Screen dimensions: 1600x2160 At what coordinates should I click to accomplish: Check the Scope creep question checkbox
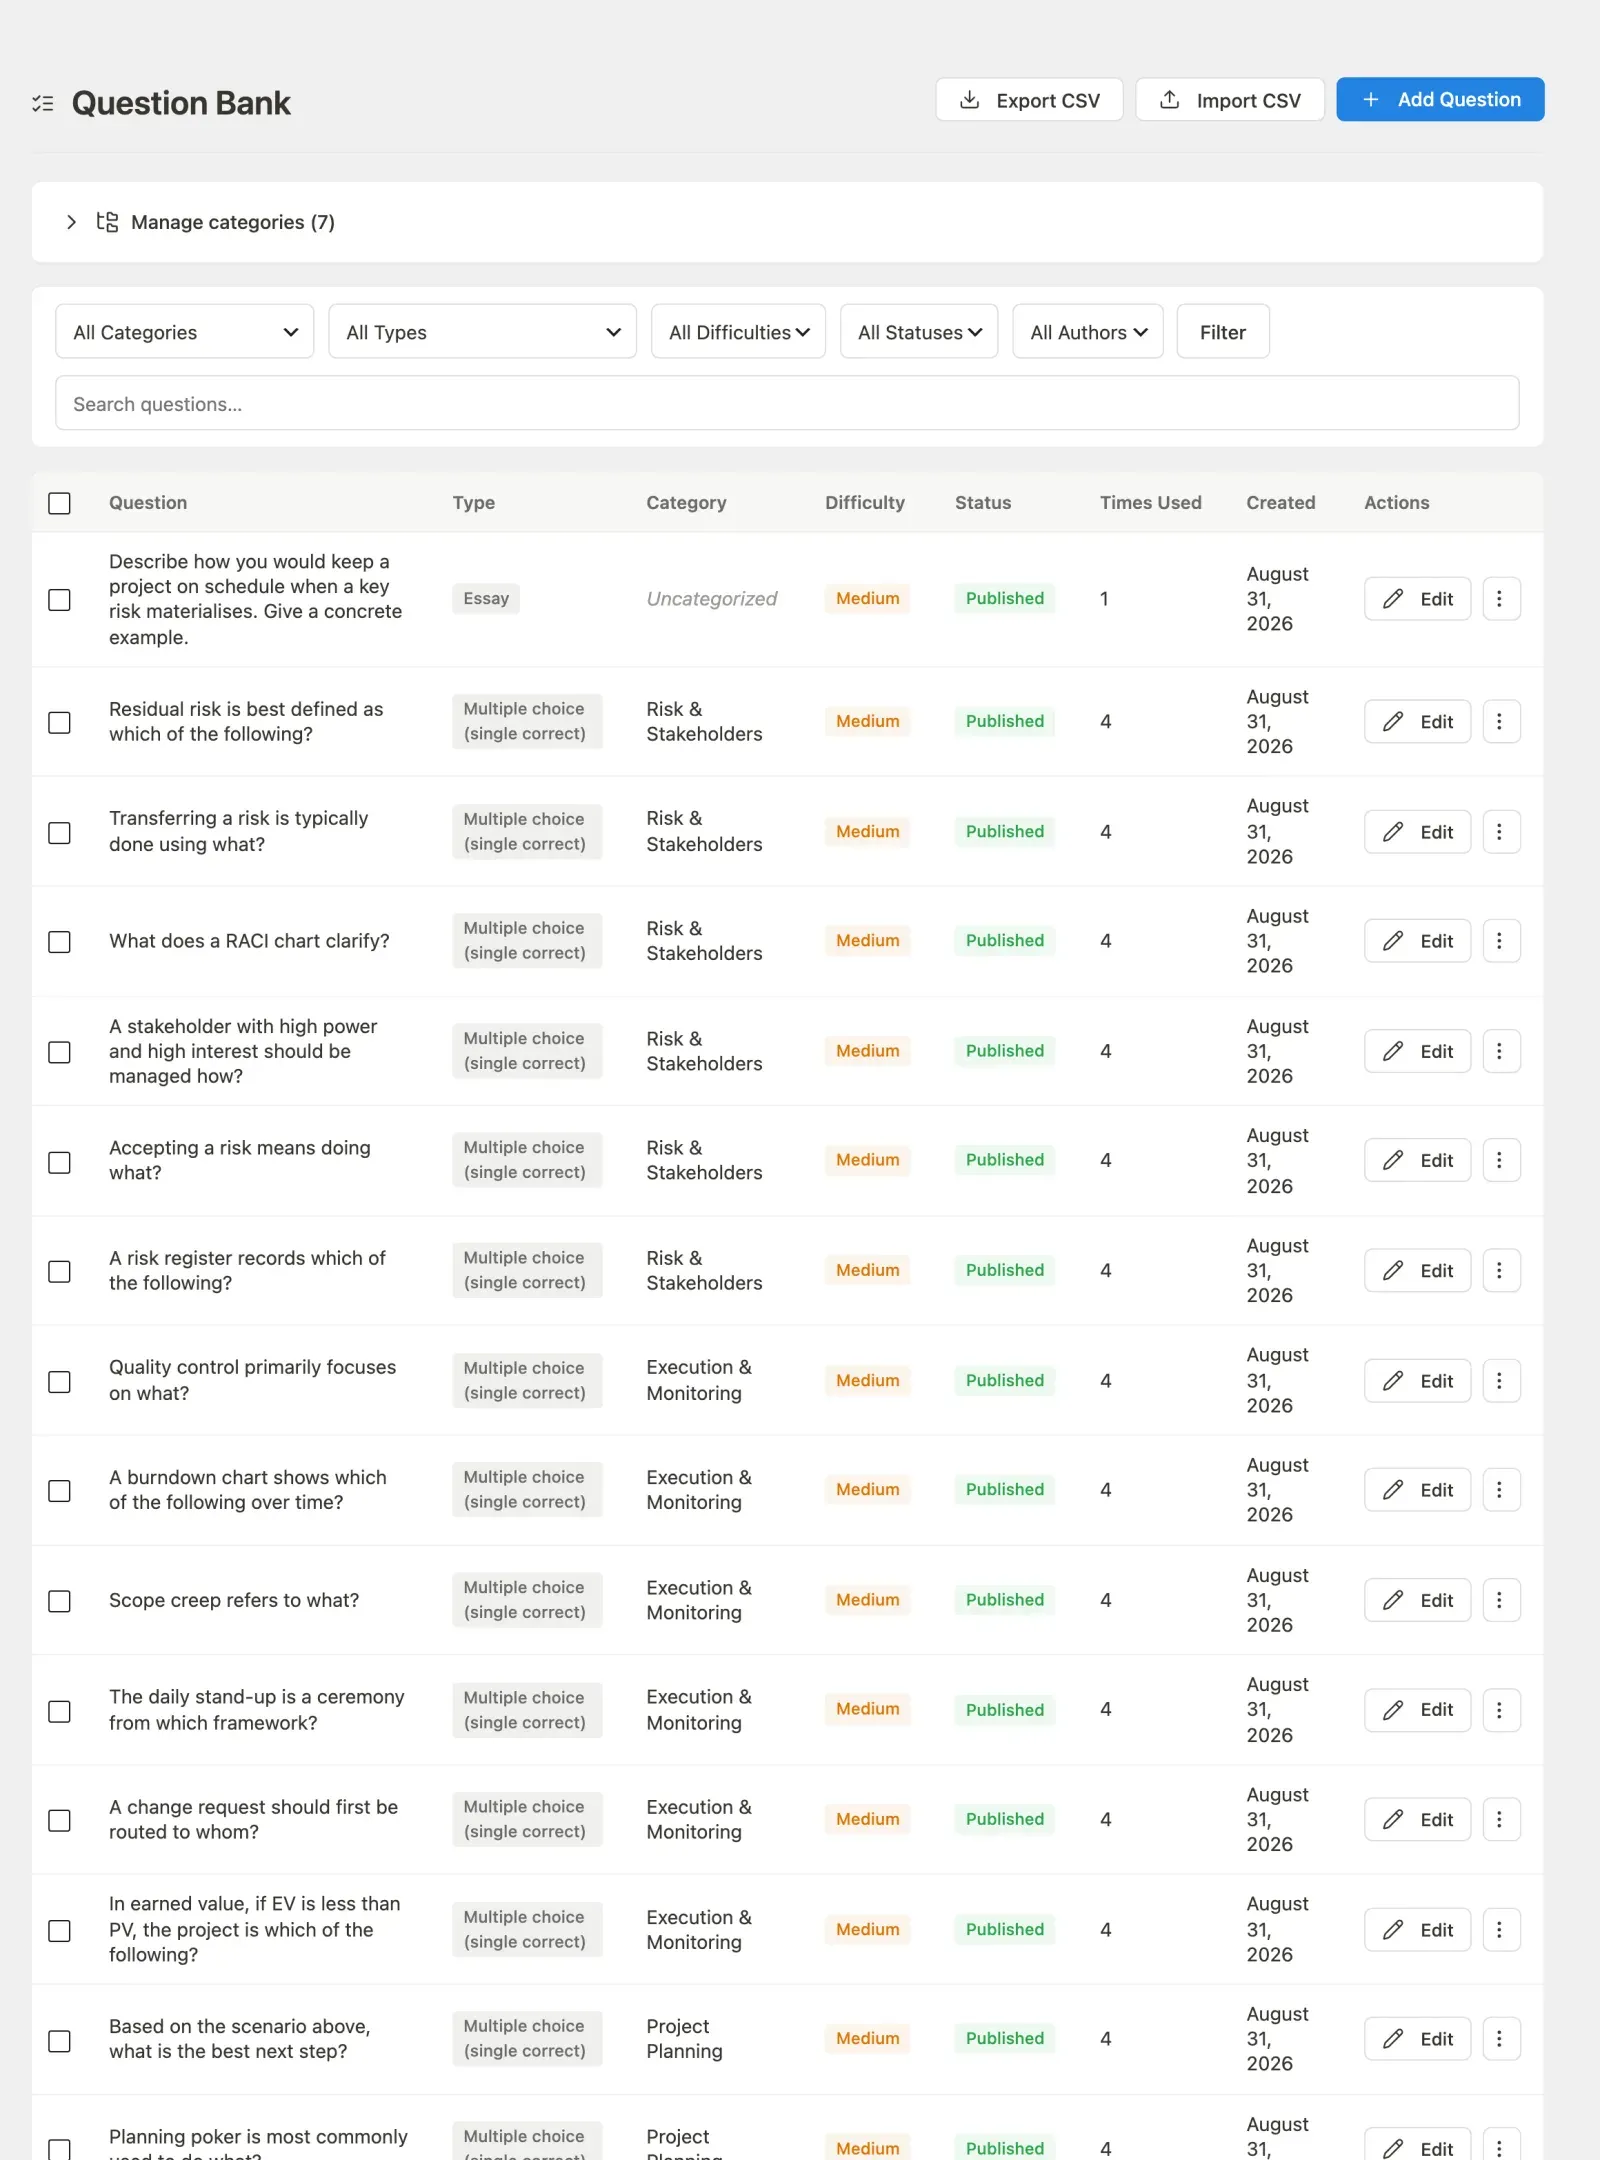click(60, 1601)
